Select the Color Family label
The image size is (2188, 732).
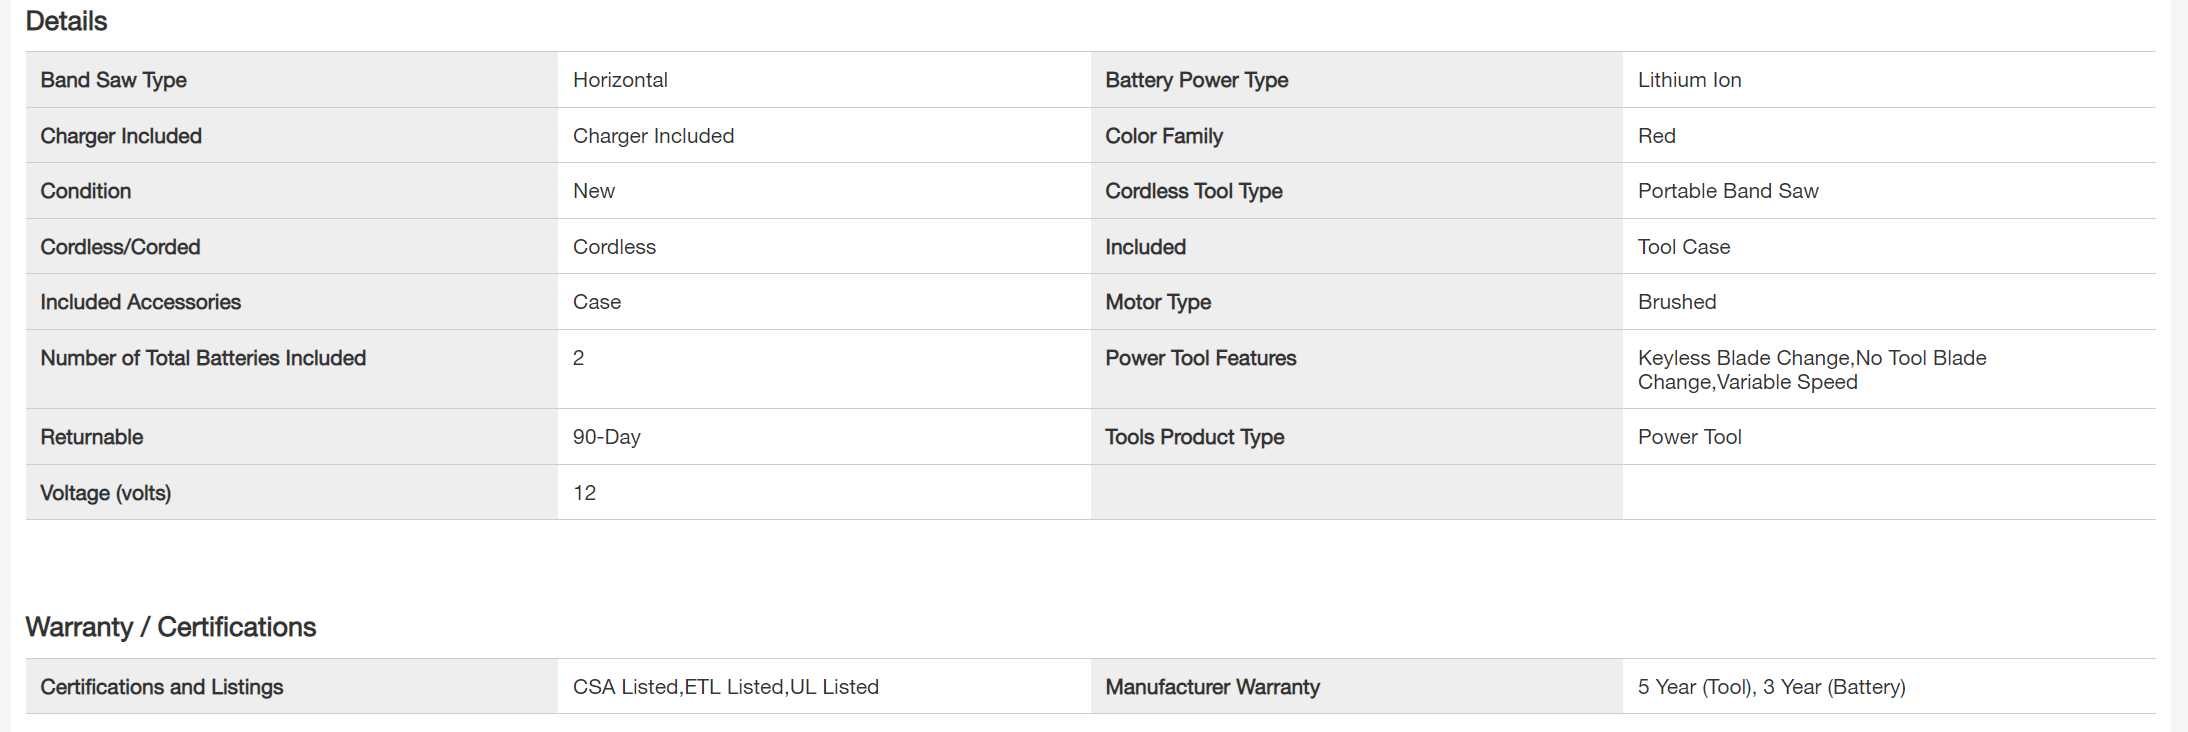tap(1163, 136)
